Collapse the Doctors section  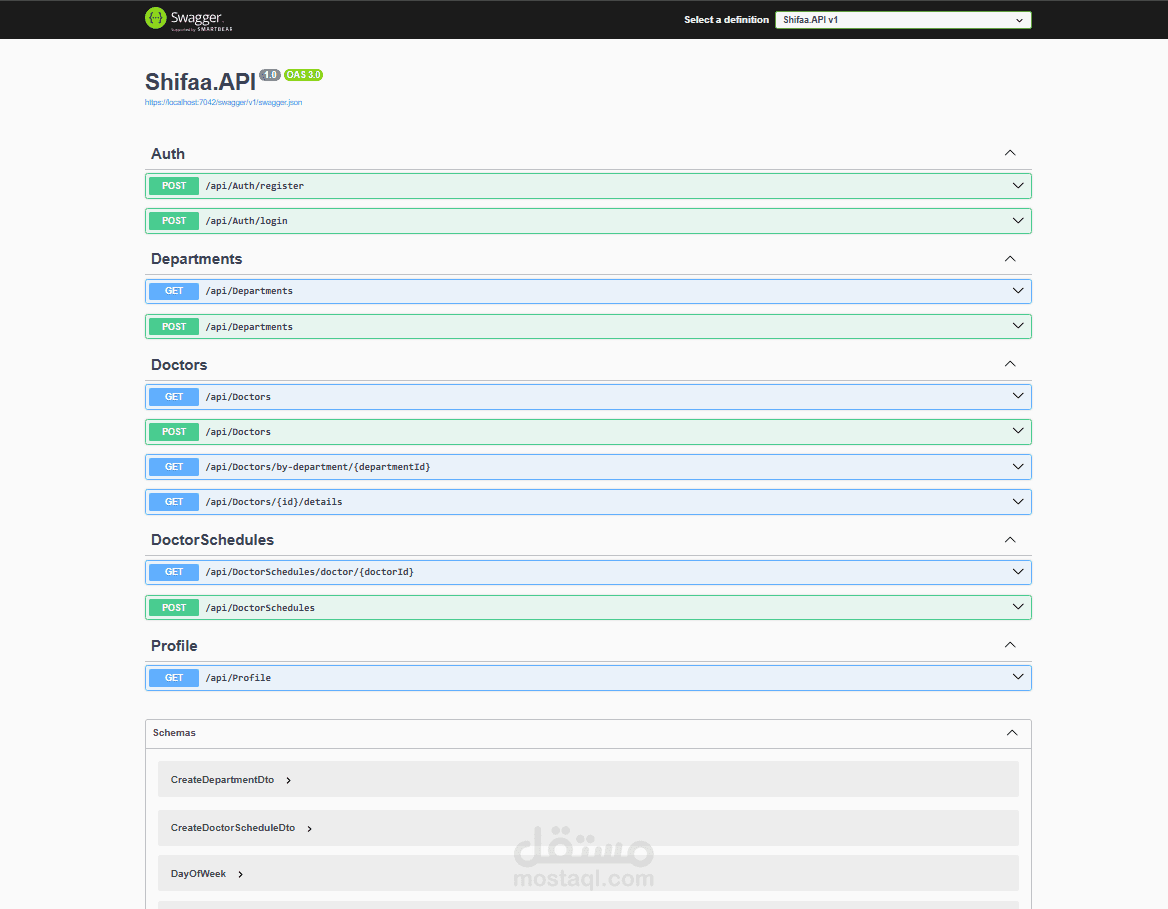[x=1010, y=363]
